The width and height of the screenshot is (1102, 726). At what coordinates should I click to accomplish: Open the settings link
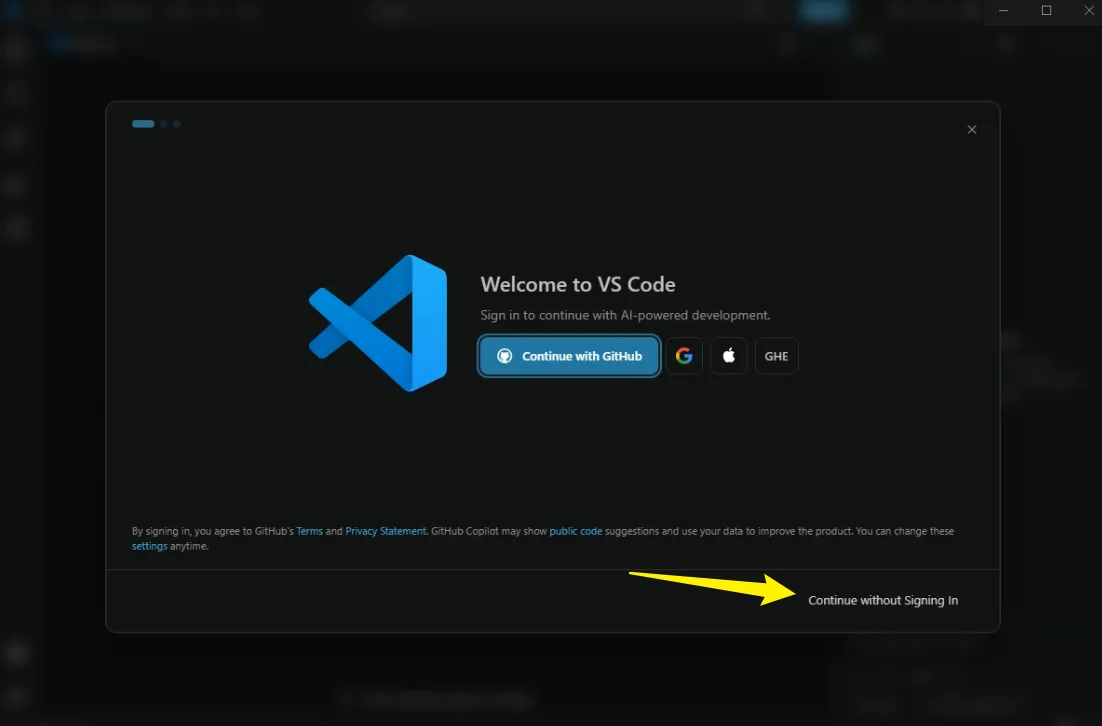tap(150, 546)
